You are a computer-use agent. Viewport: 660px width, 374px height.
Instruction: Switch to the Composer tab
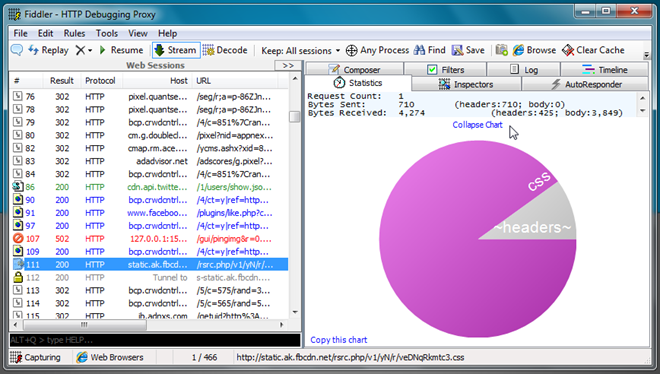click(354, 69)
